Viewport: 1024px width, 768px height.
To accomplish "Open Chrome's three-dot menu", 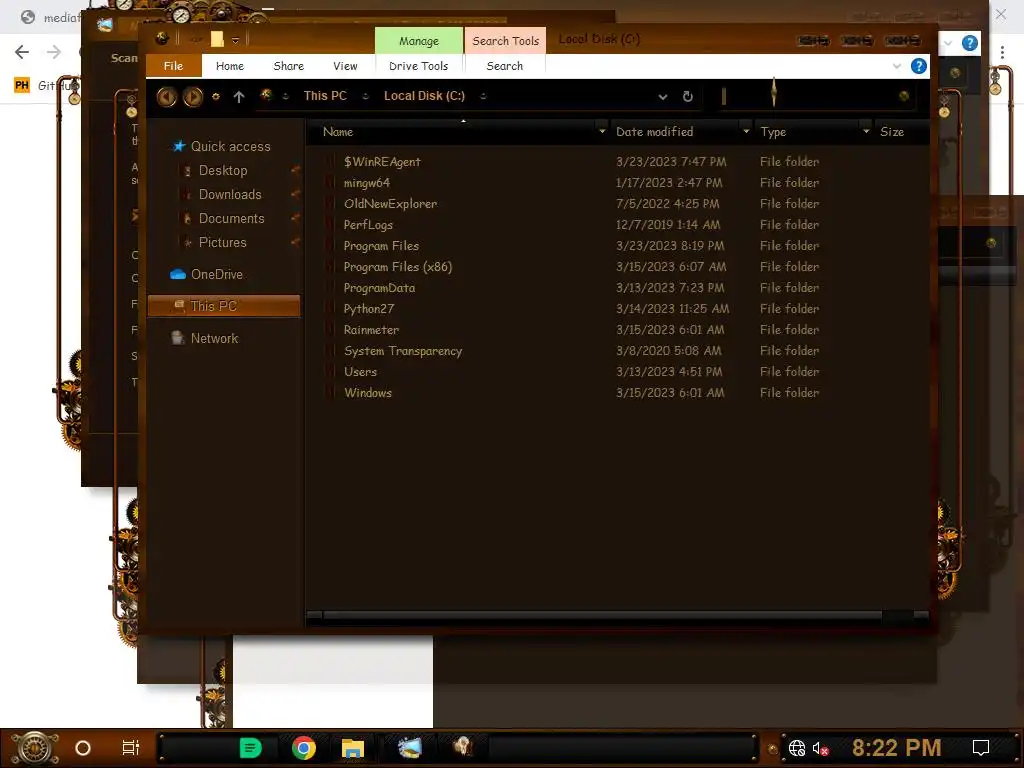I will (1002, 52).
